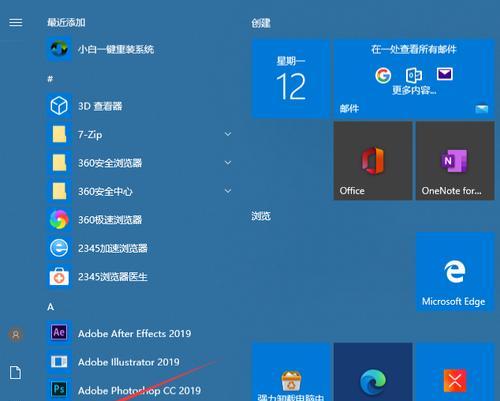Expand the Start menu hamburger button
The image size is (500, 401).
[16, 23]
